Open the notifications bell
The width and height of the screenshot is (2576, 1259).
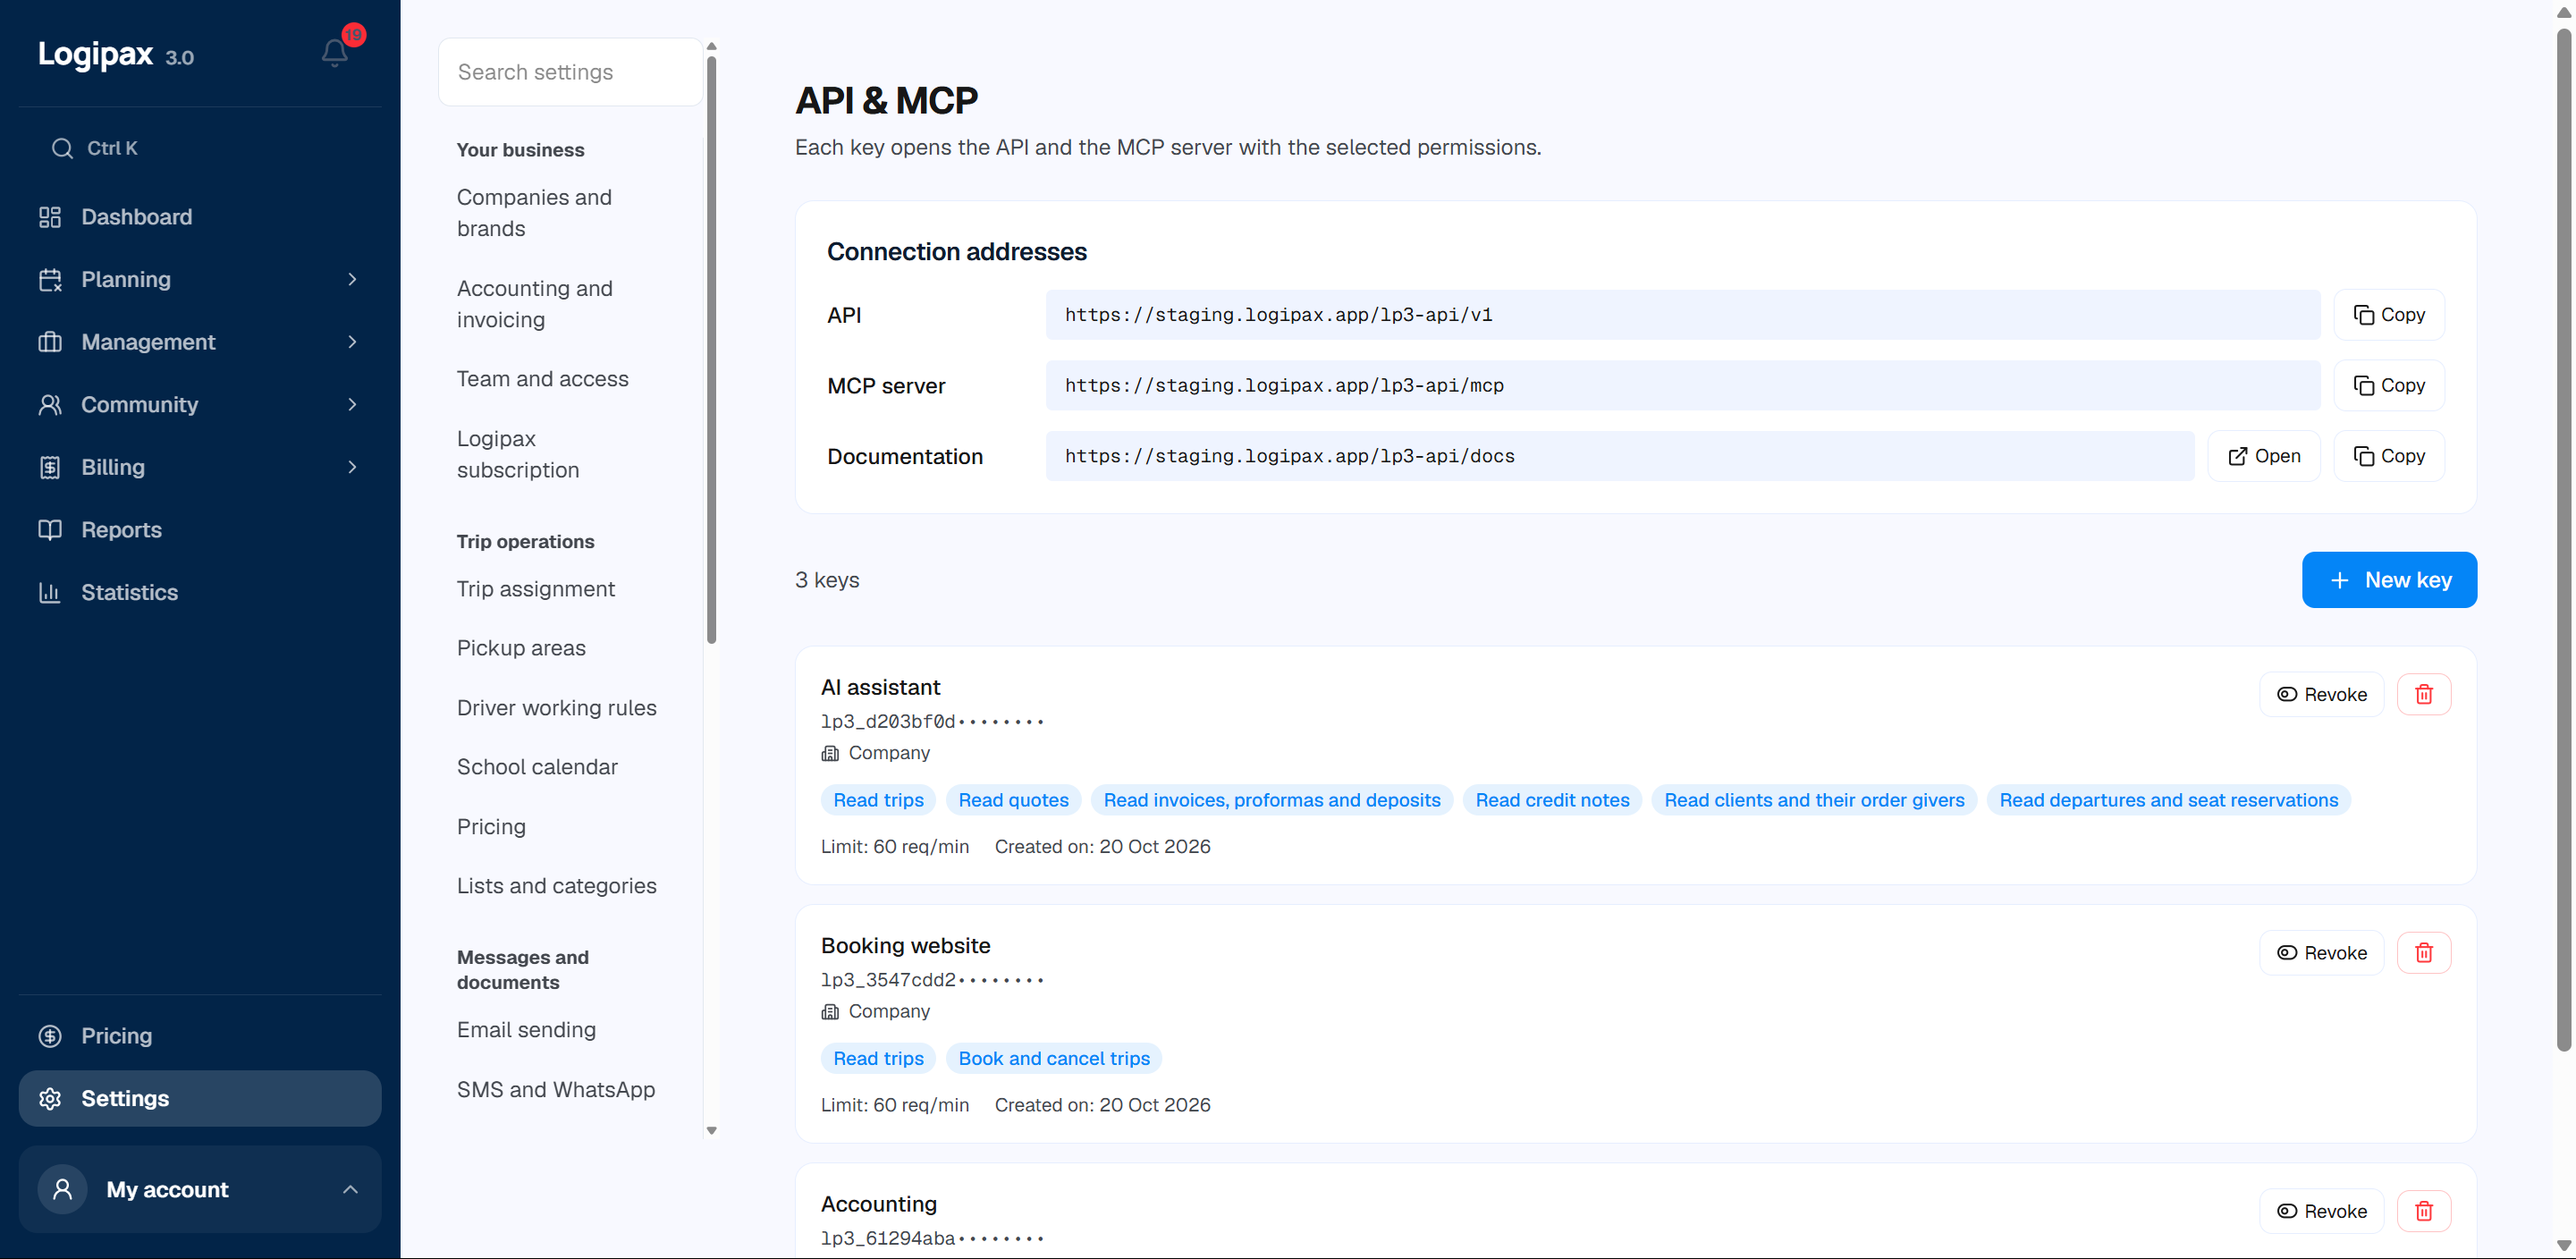[335, 52]
